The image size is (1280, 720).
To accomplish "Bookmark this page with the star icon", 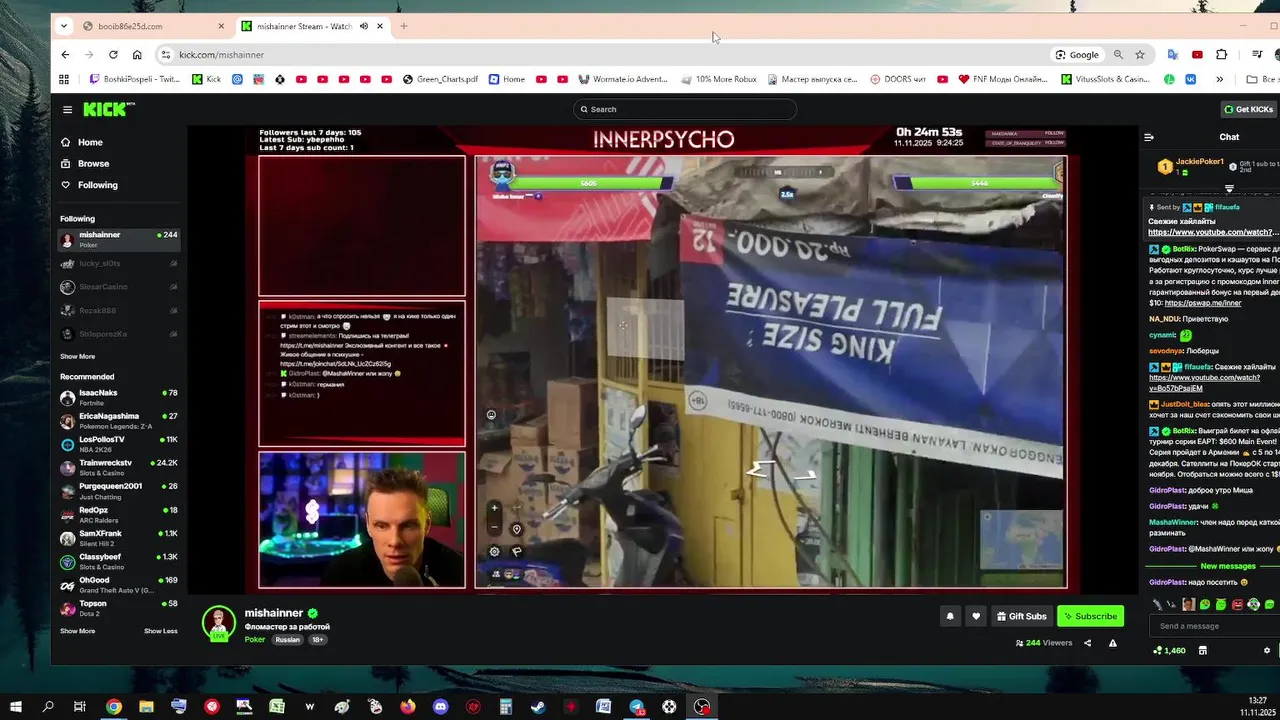I will (1140, 55).
